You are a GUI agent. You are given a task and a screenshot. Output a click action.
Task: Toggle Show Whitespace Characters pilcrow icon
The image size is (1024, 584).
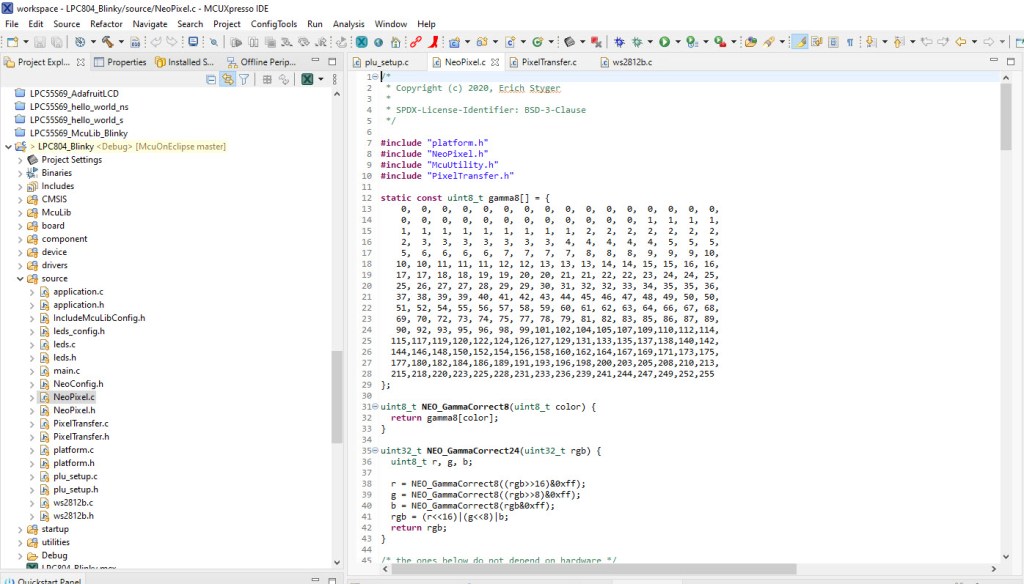click(x=849, y=42)
